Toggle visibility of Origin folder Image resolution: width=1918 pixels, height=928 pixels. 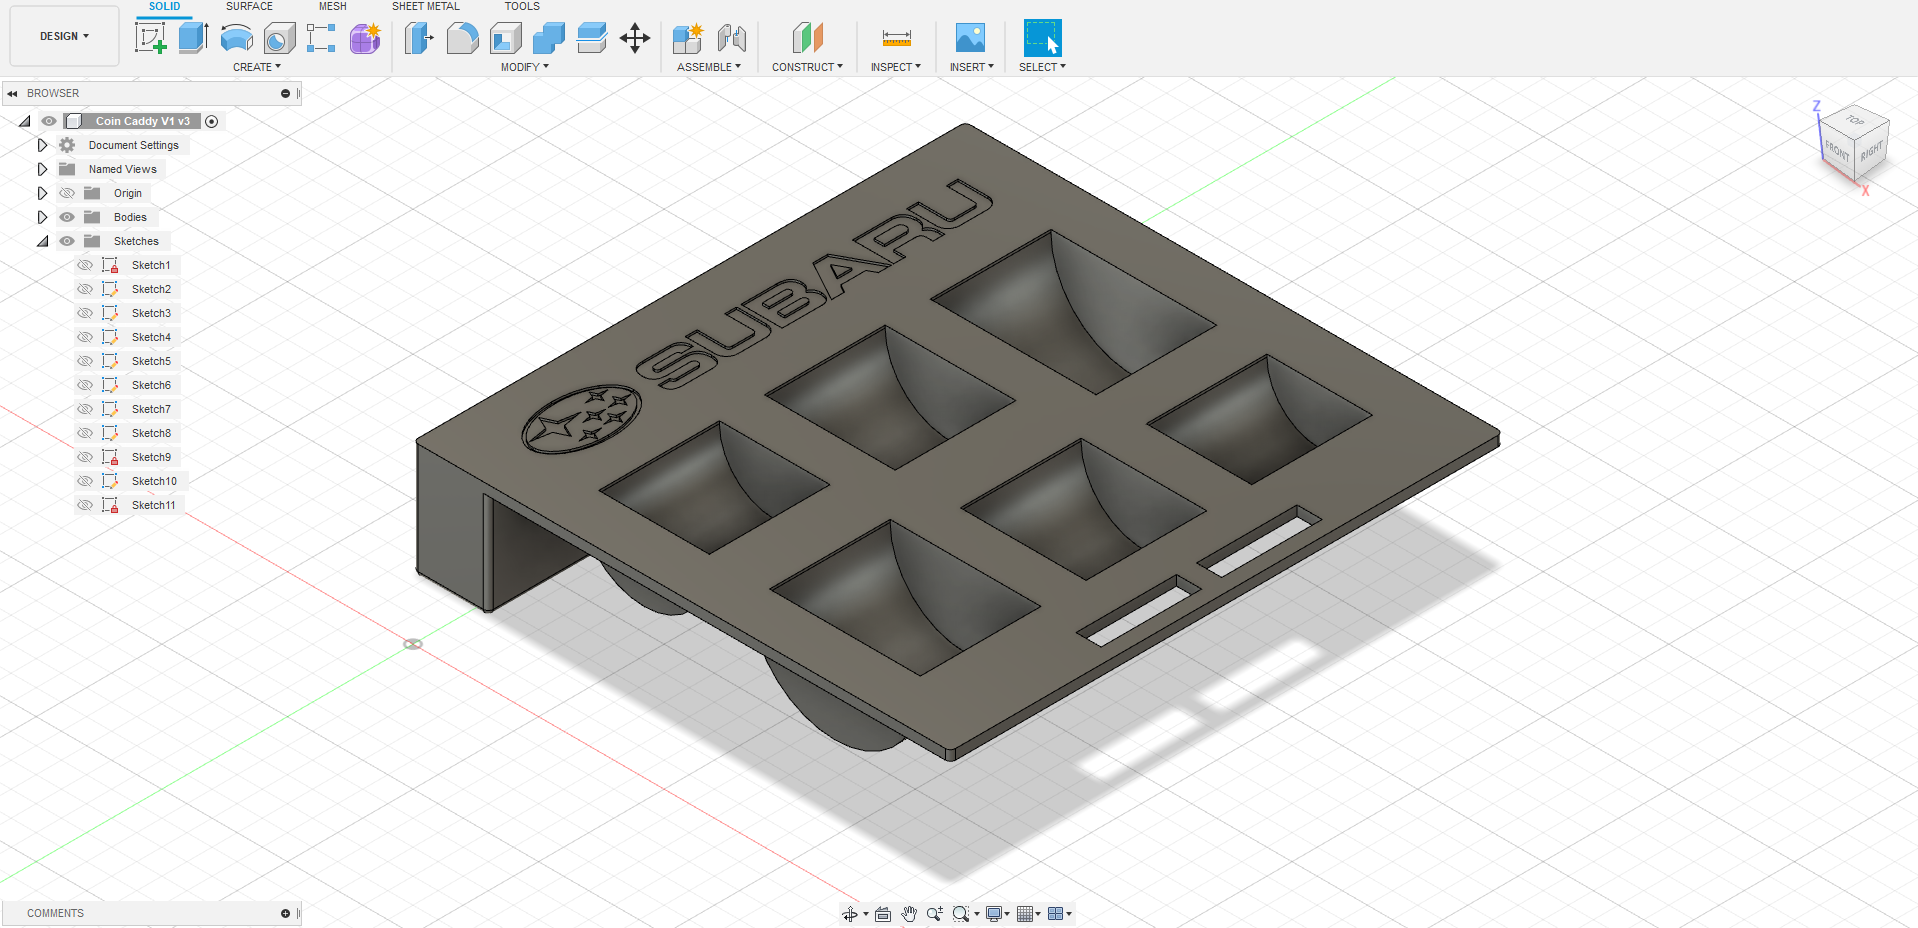[x=67, y=193]
